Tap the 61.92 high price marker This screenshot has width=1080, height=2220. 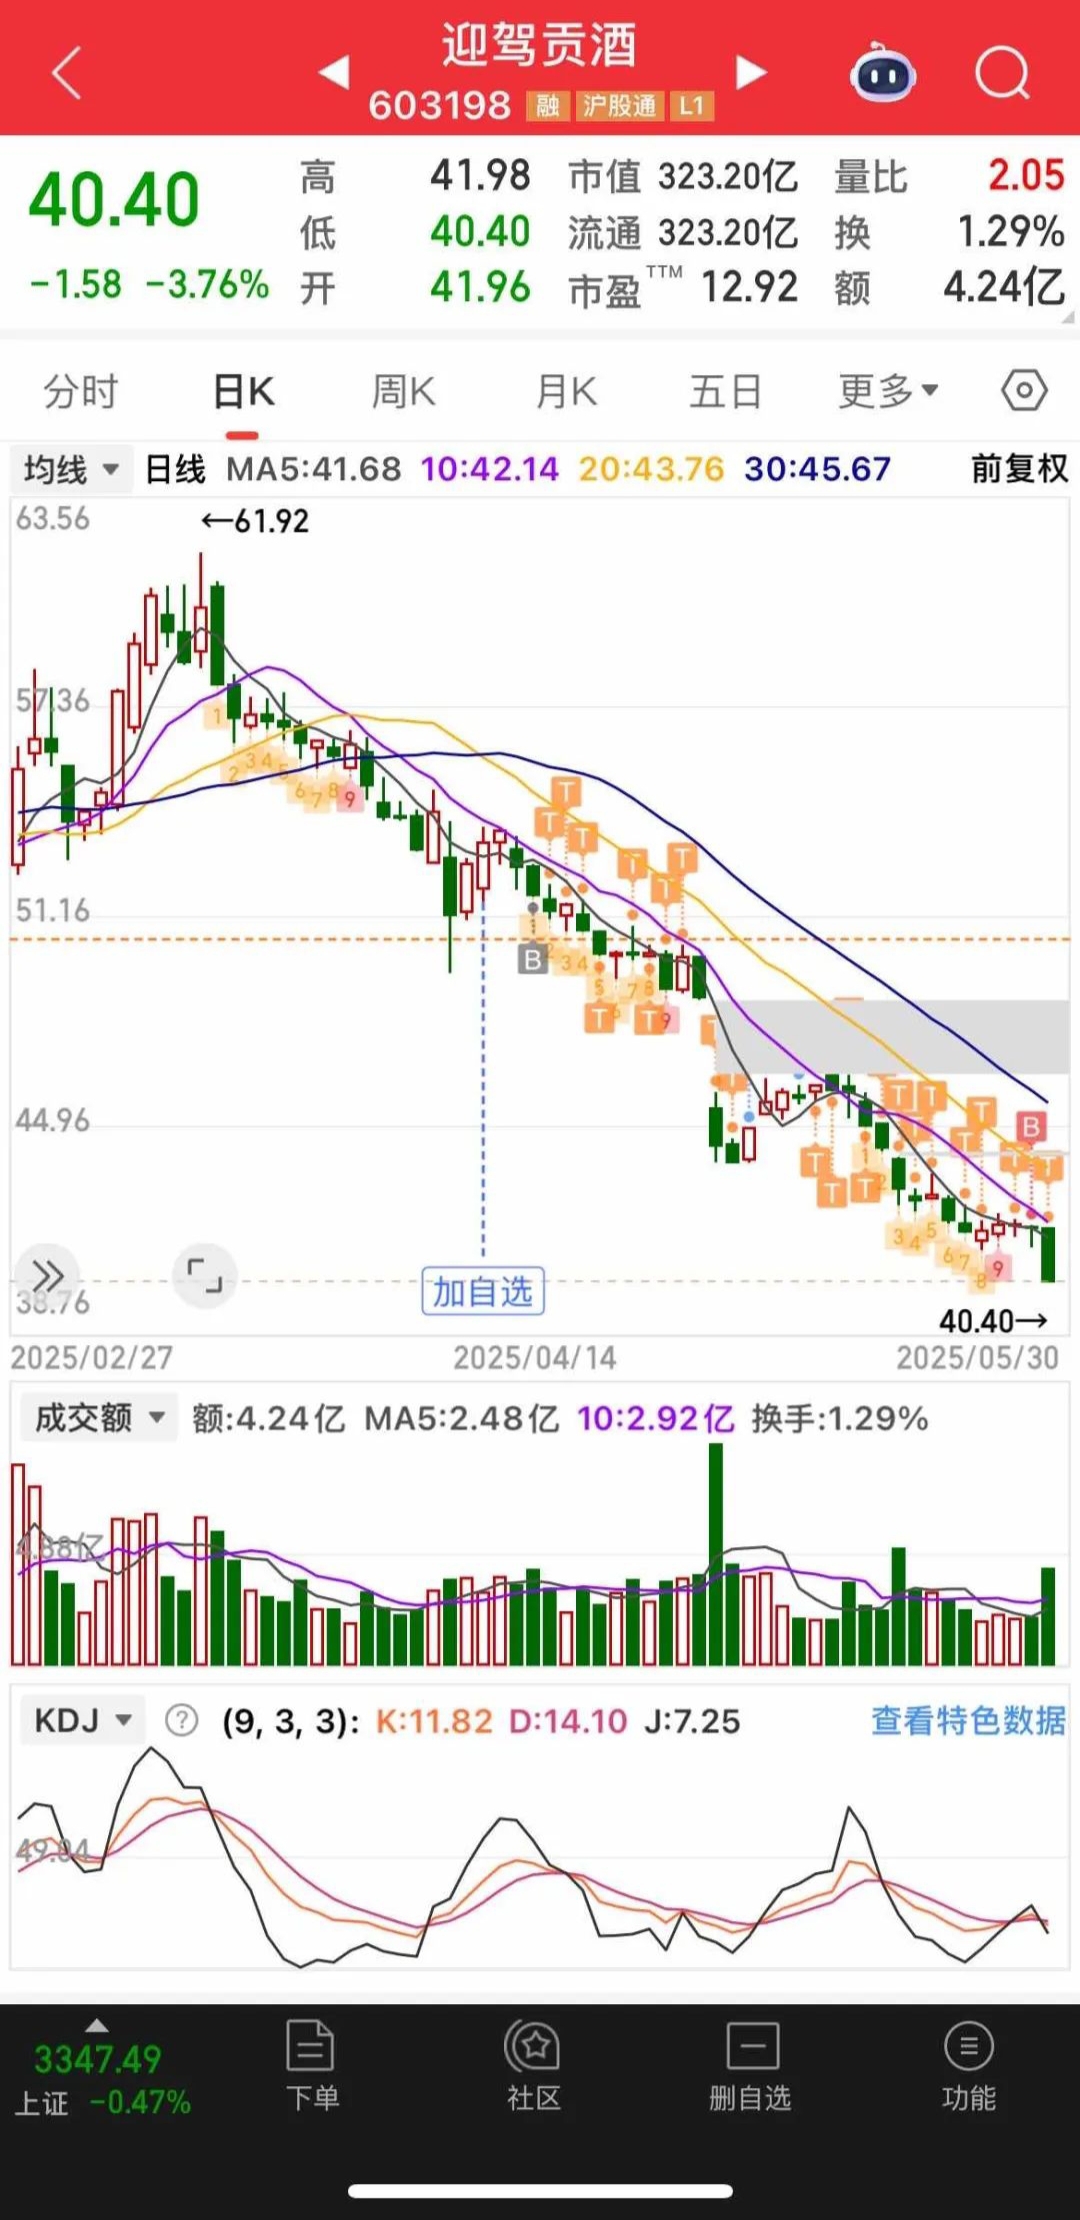[x=255, y=521]
